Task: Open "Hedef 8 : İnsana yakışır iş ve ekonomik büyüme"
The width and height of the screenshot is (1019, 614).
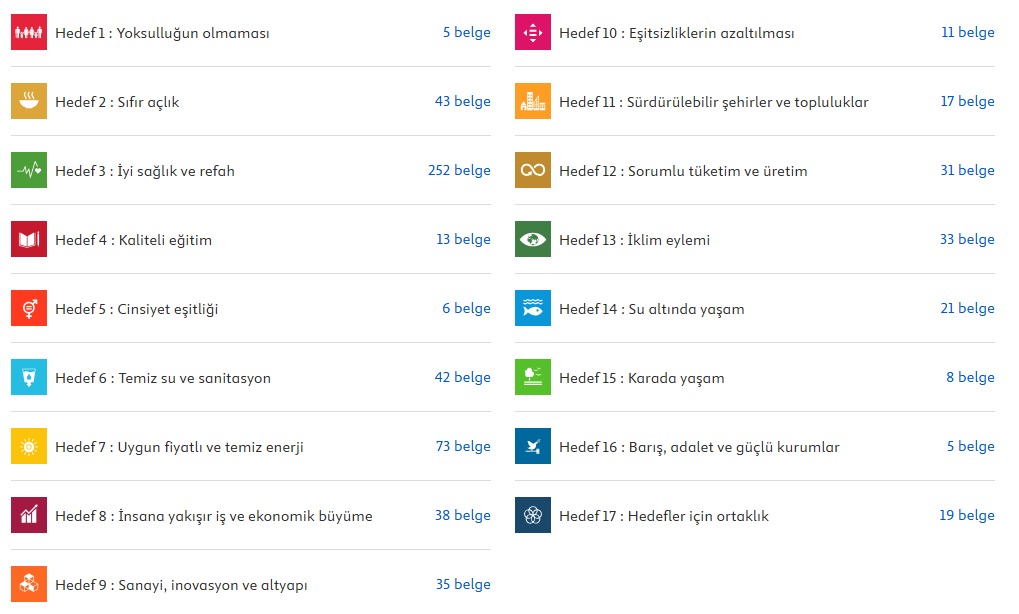Action: (x=213, y=516)
